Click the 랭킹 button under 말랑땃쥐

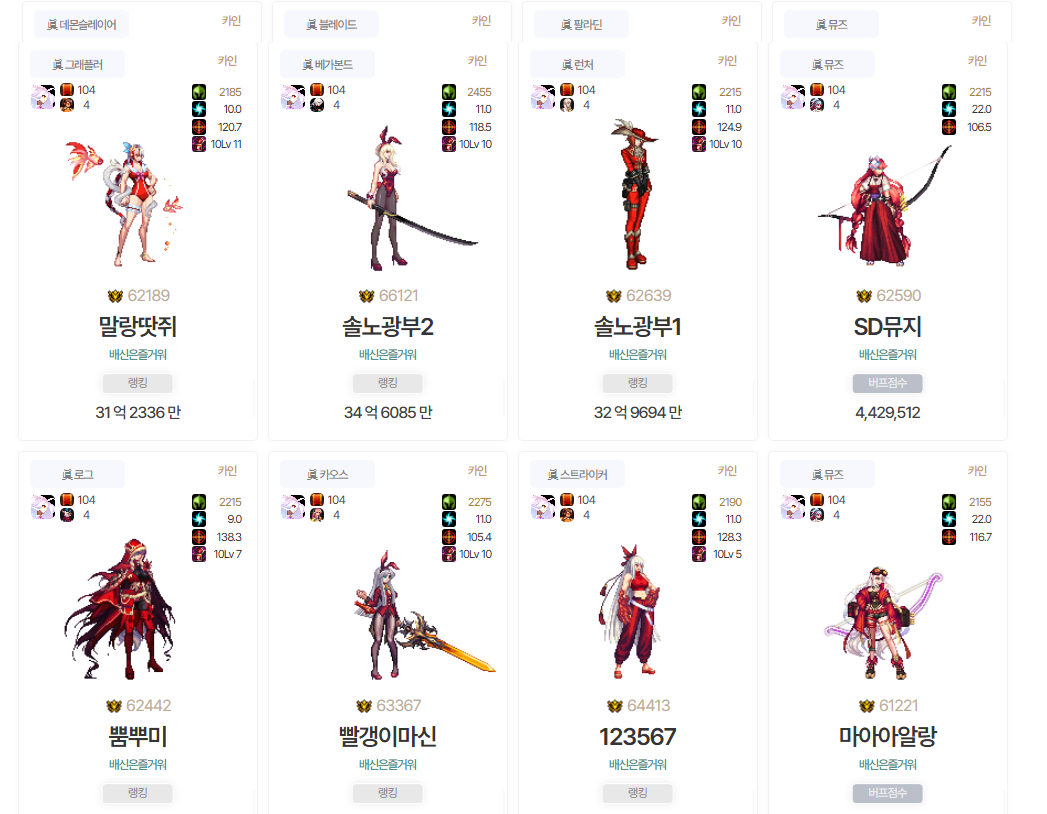(x=138, y=383)
